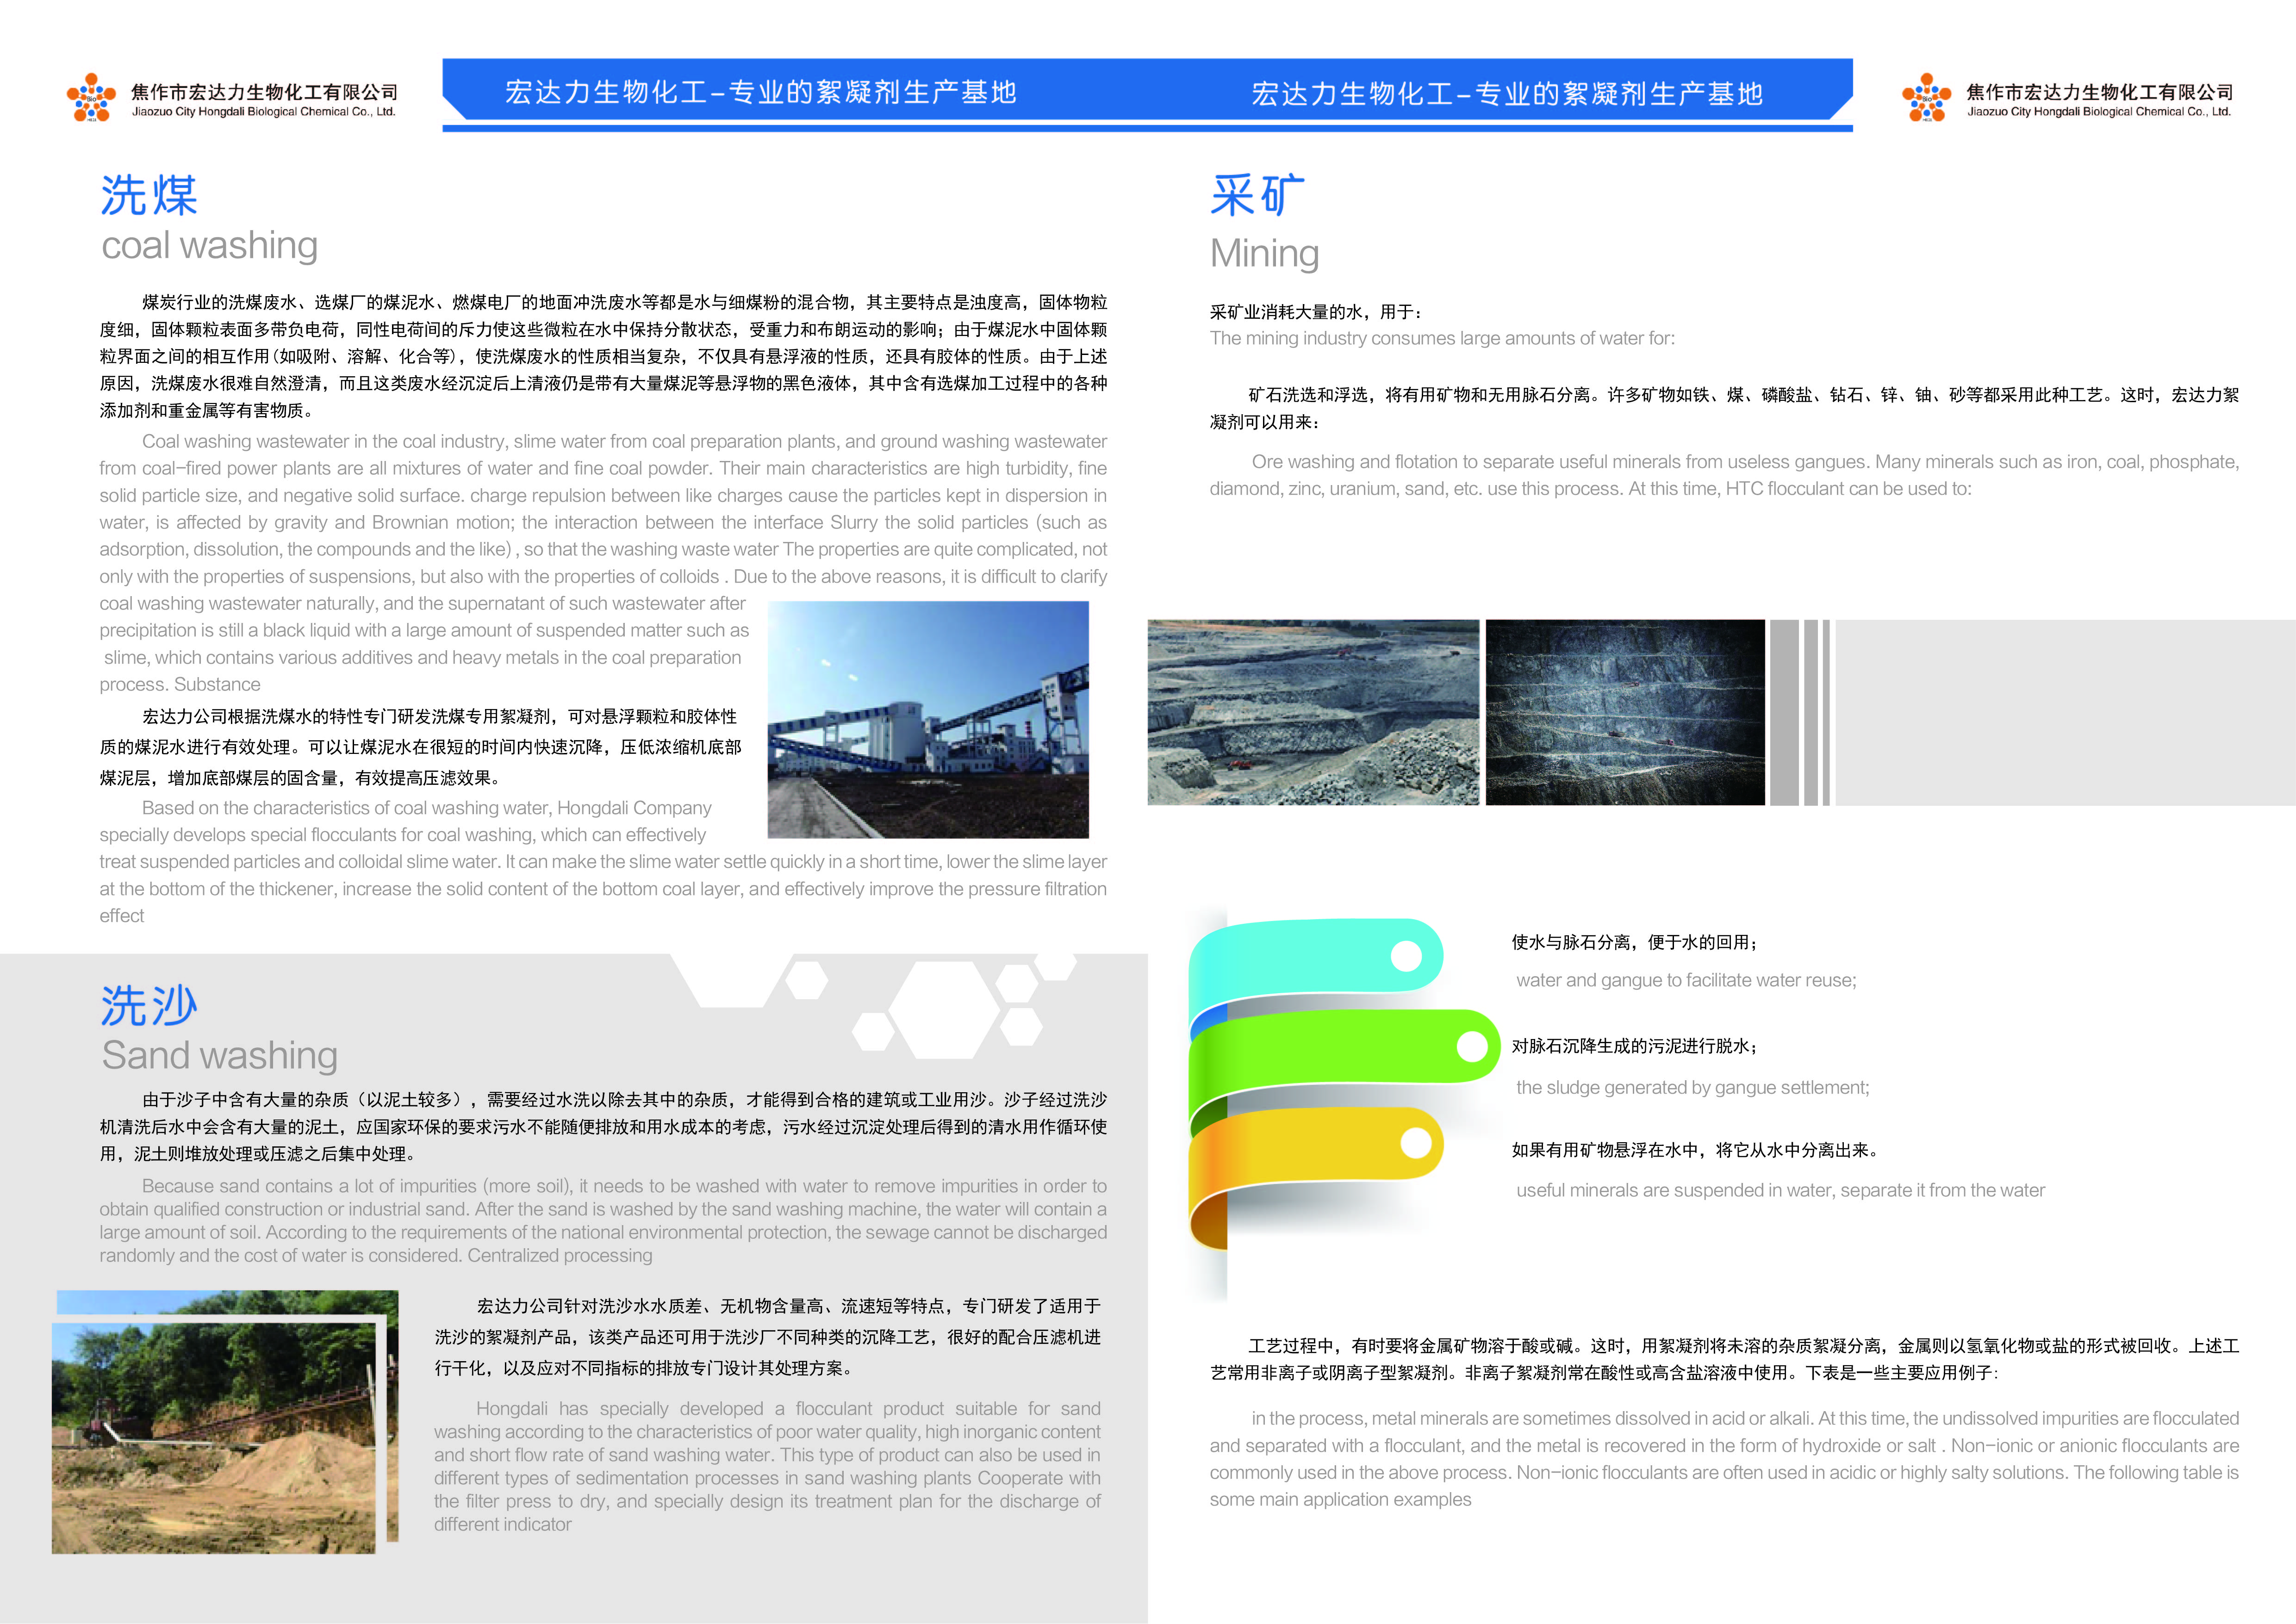Click the 采矿 Chinese heading
This screenshot has width=2296, height=1624.
pos(1257,195)
